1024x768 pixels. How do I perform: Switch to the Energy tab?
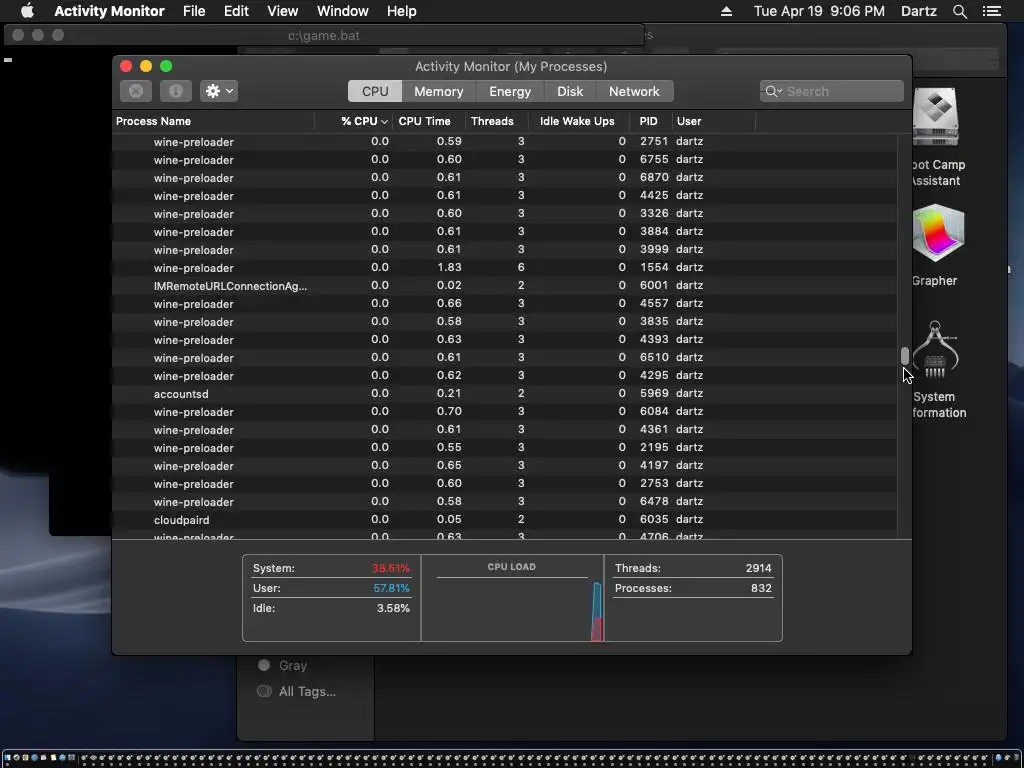pyautogui.click(x=510, y=91)
